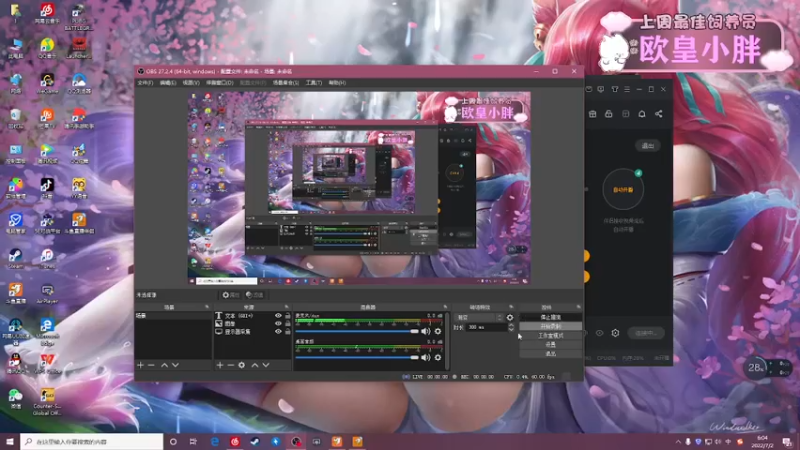Screen dimensions: 800x450
Task: Select the display capture source row
Action: (253, 332)
